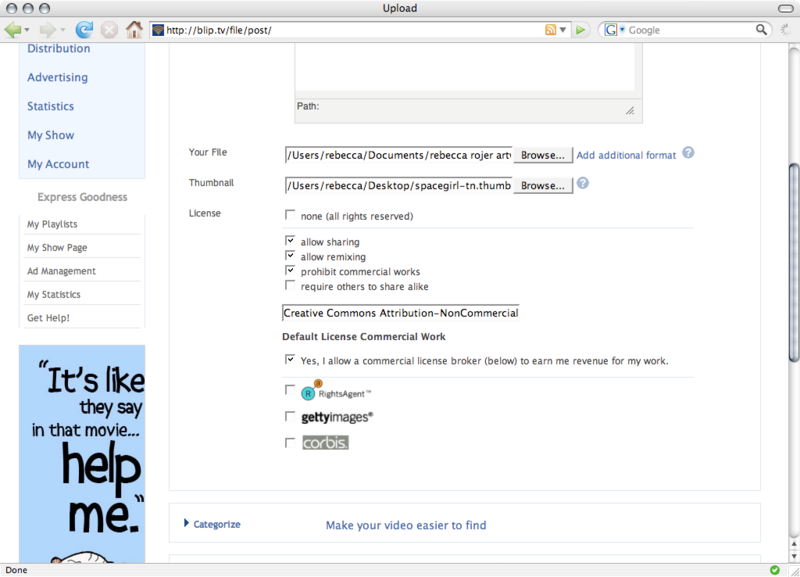Open My Statistics
Viewport: 800px width, 577px height.
[54, 294]
